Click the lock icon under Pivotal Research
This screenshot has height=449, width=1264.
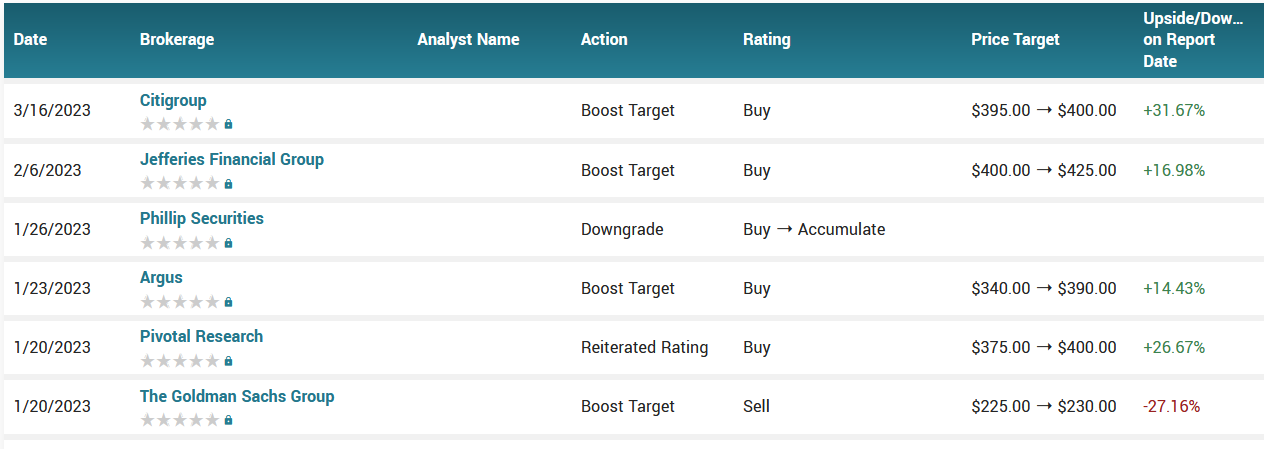228,361
